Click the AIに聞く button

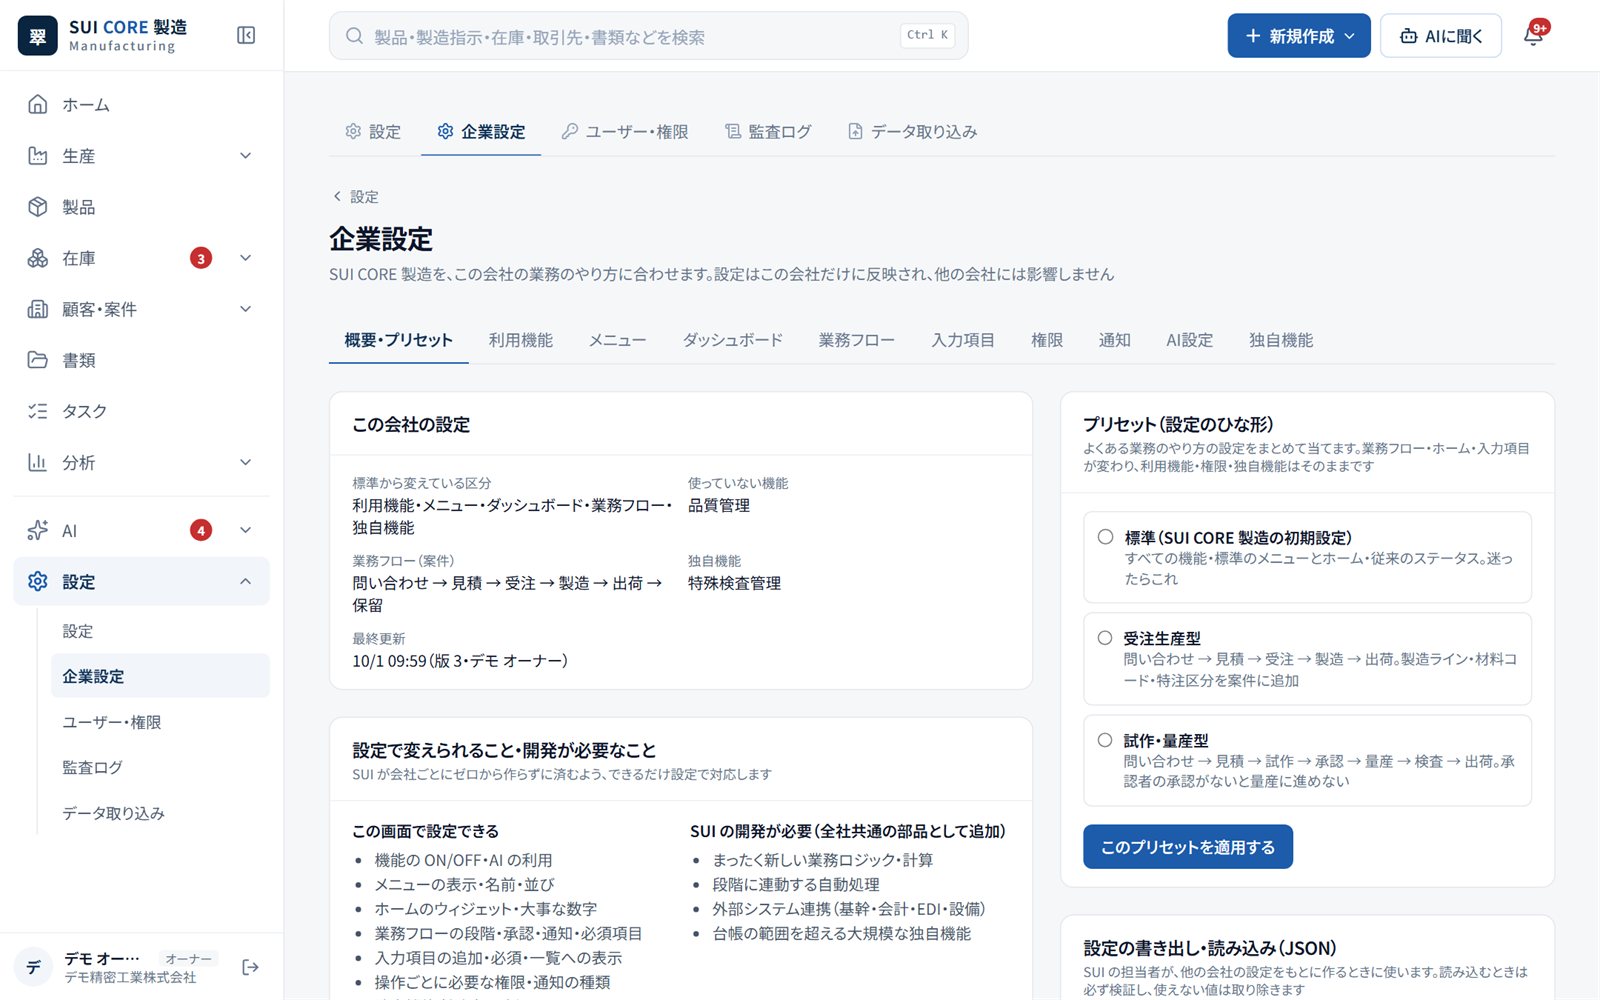click(1441, 36)
